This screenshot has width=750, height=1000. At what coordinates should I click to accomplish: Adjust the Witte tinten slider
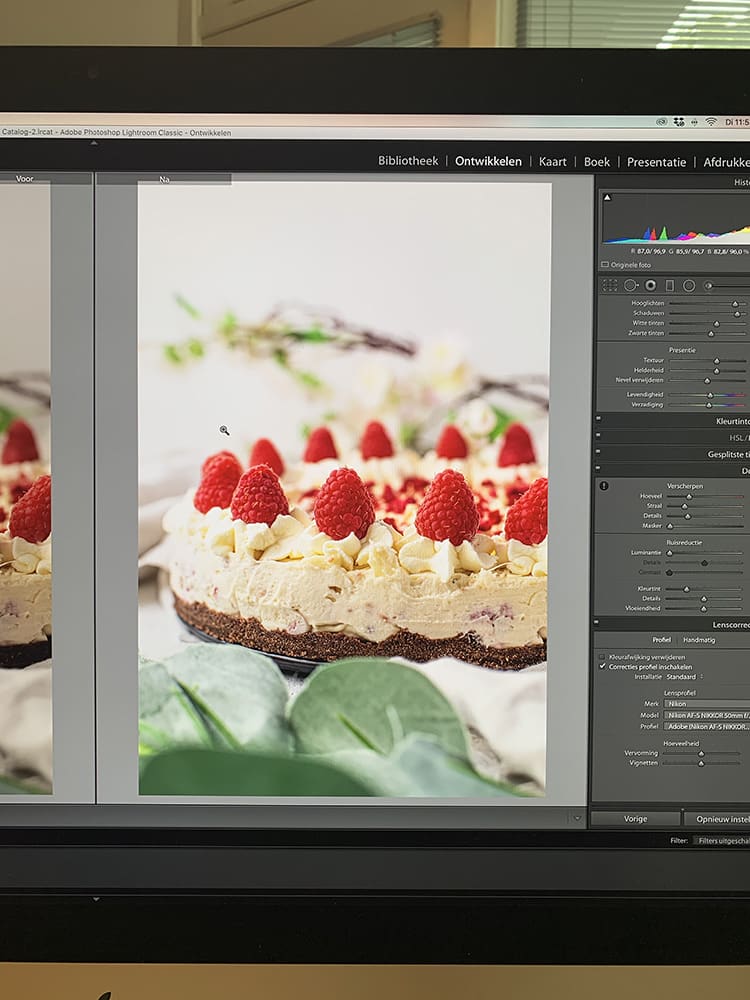click(x=716, y=323)
